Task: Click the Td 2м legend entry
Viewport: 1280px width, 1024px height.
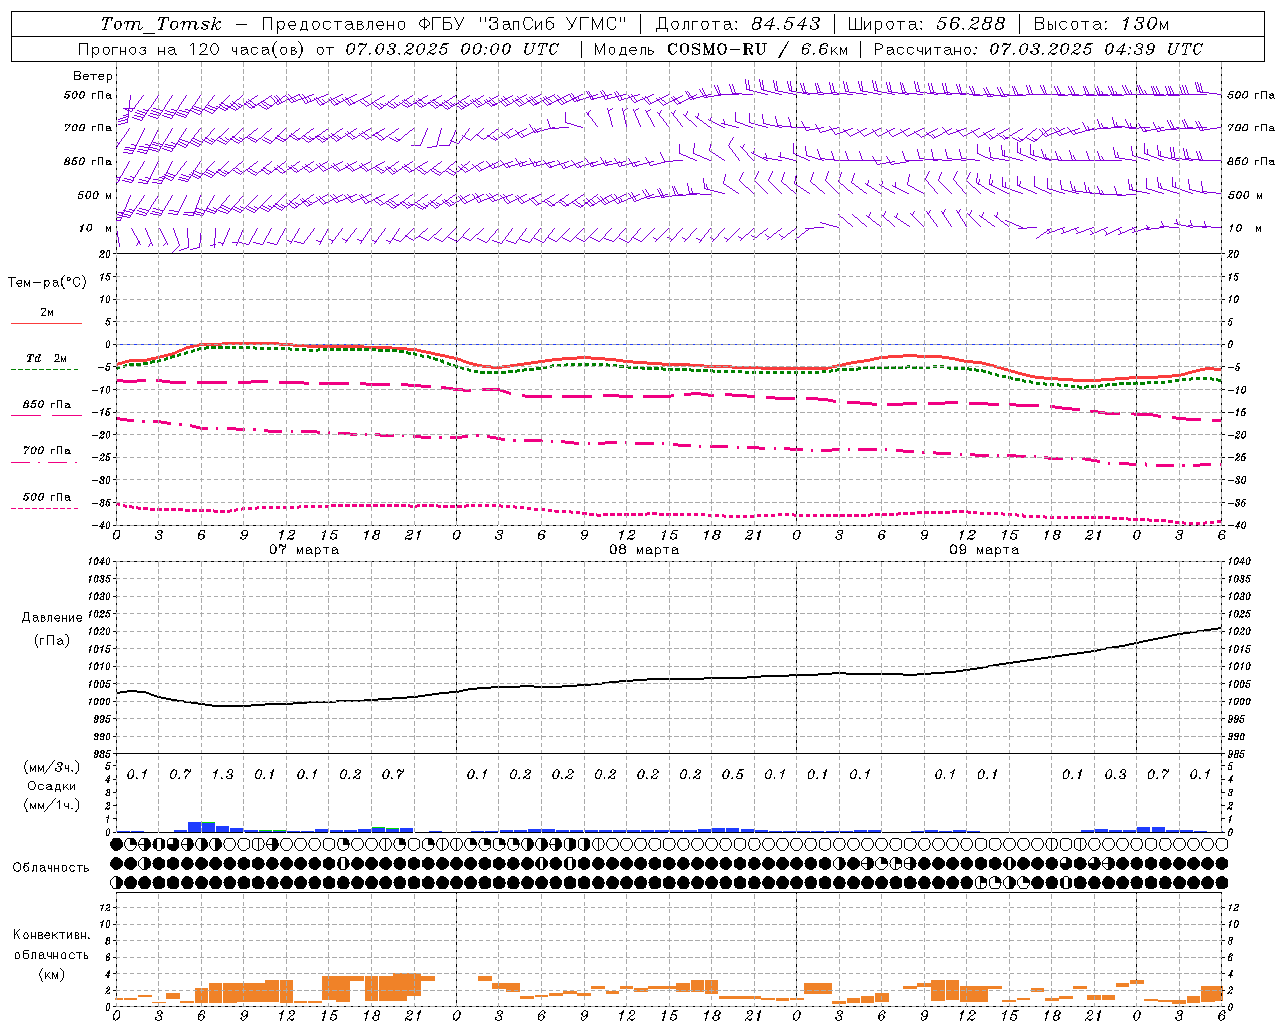Action: [46, 358]
